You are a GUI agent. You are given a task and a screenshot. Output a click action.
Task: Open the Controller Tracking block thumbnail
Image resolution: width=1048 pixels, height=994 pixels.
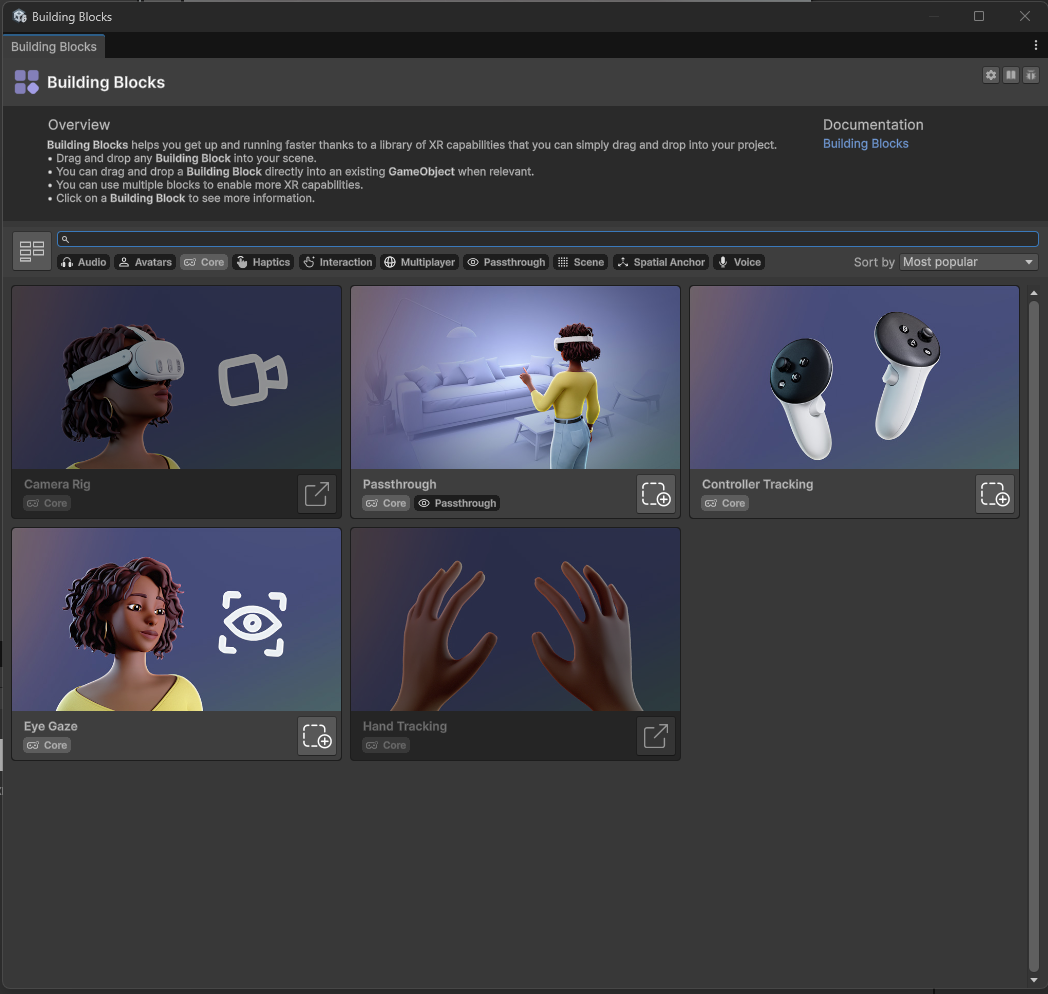[x=854, y=378]
